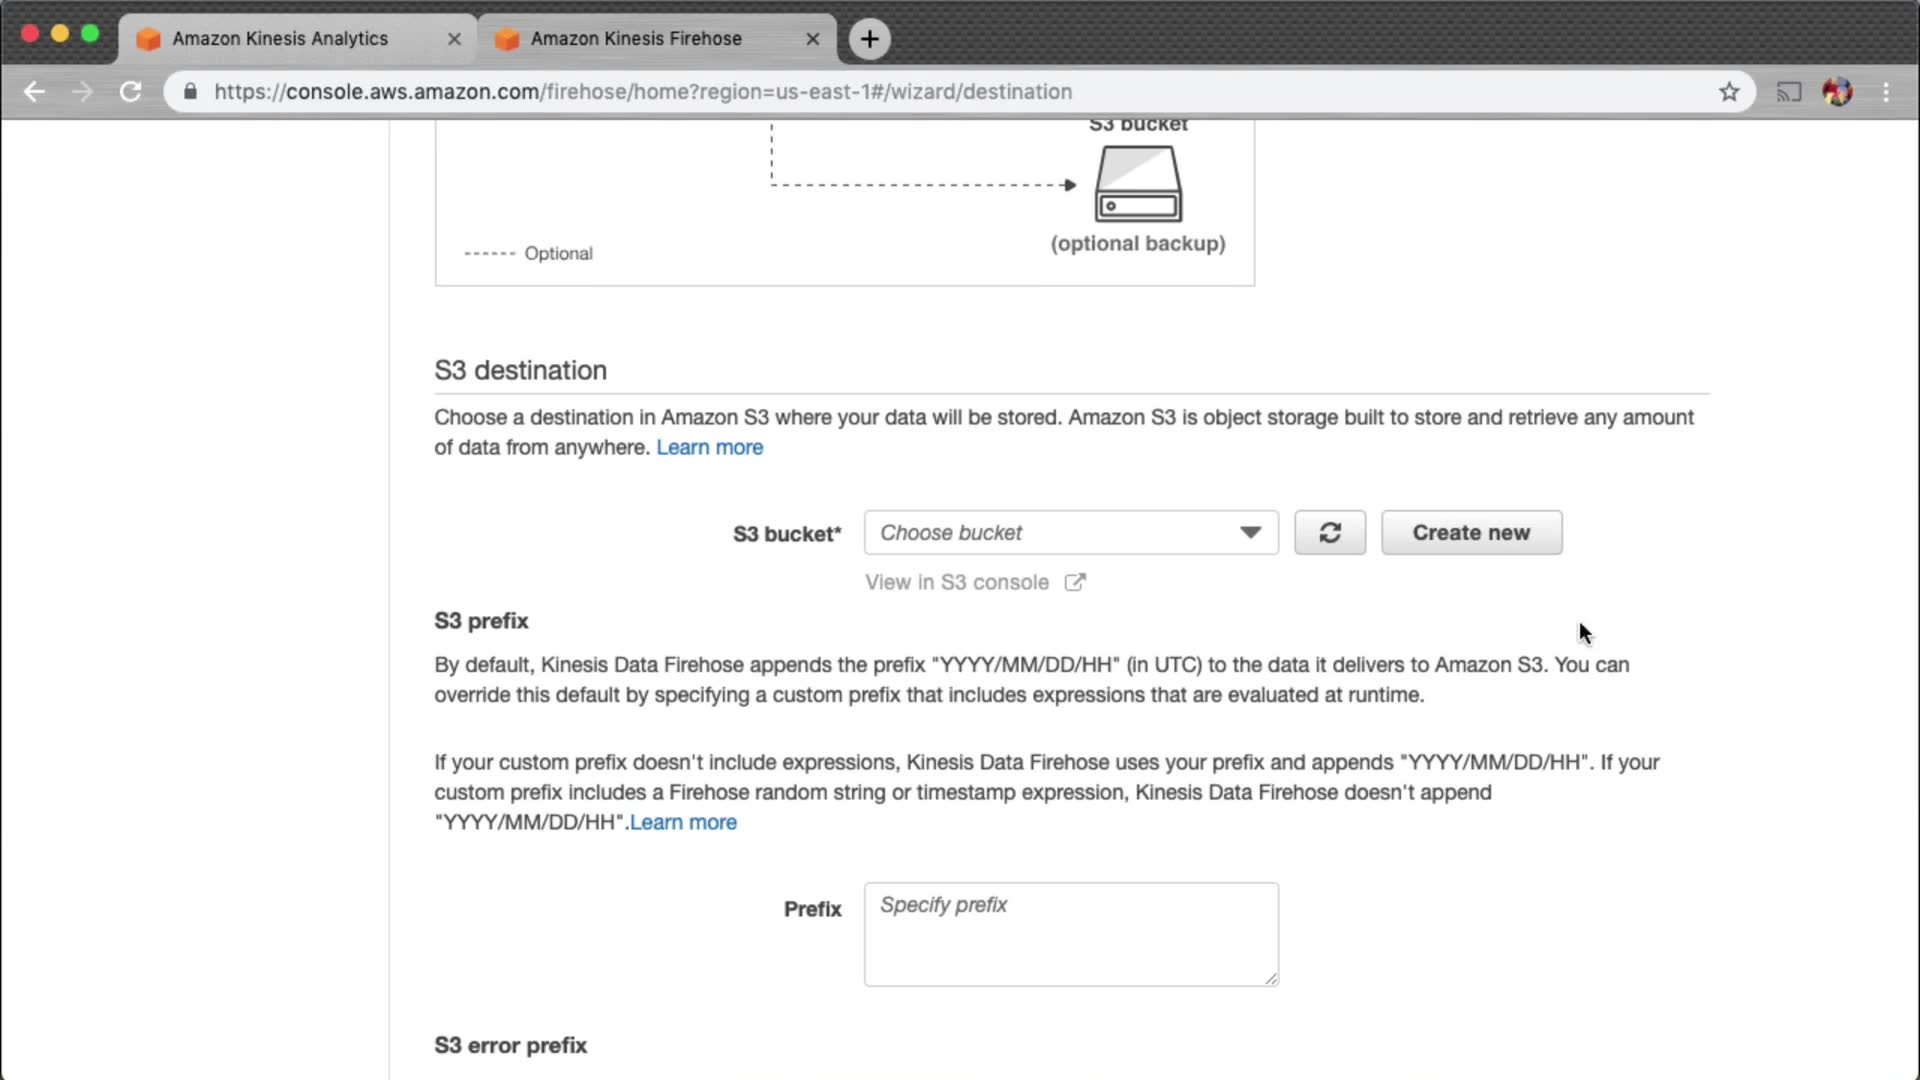Click the browser back arrow
This screenshot has height=1080, width=1920.
click(34, 92)
